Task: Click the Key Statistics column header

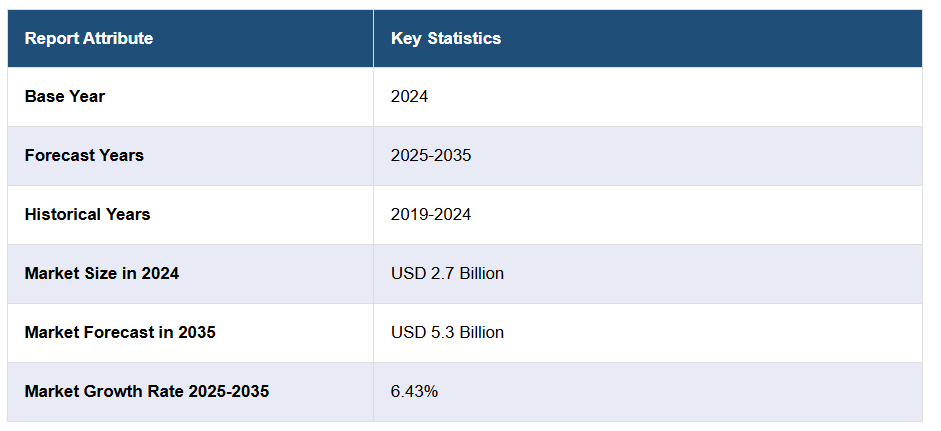Action: click(x=446, y=39)
